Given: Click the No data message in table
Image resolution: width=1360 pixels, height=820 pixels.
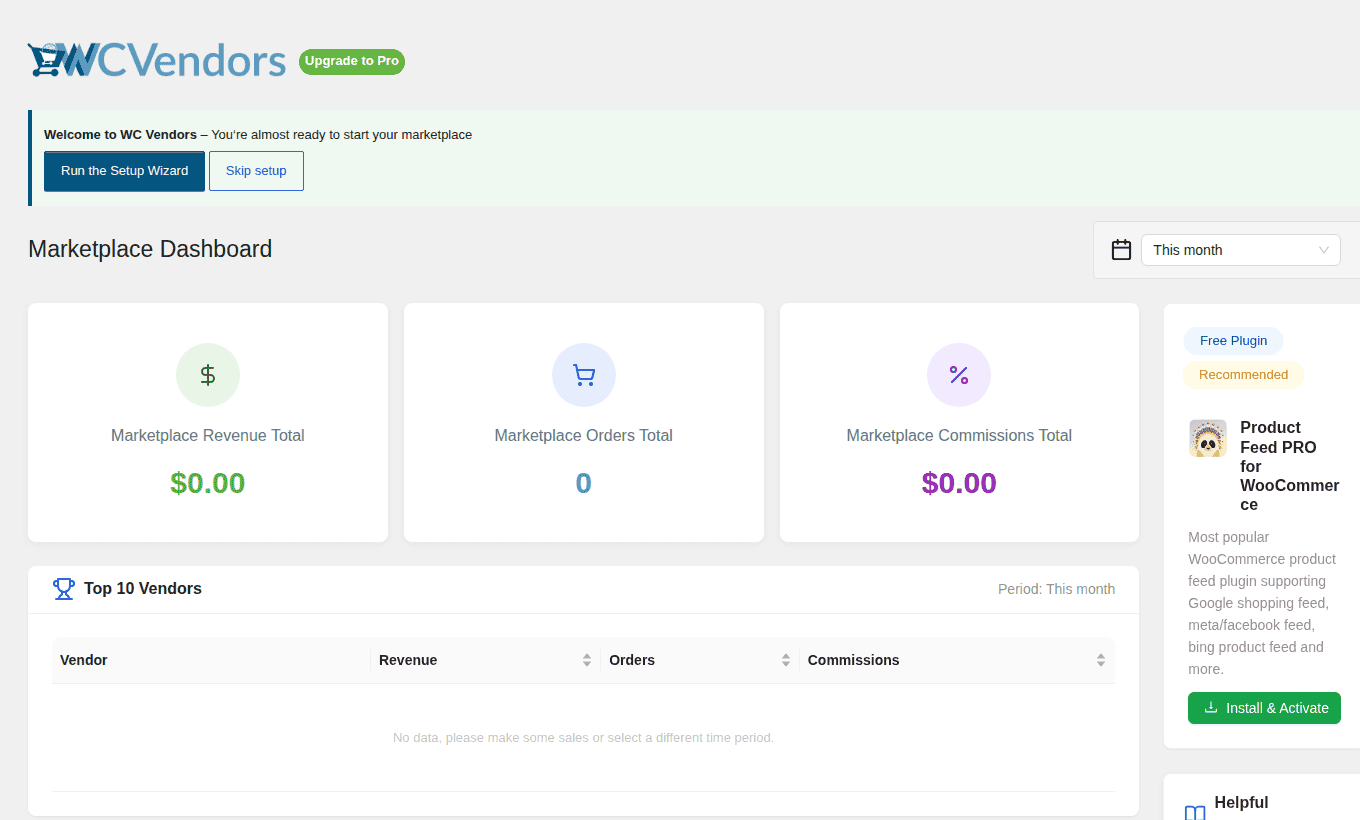Looking at the screenshot, I should pyautogui.click(x=583, y=738).
